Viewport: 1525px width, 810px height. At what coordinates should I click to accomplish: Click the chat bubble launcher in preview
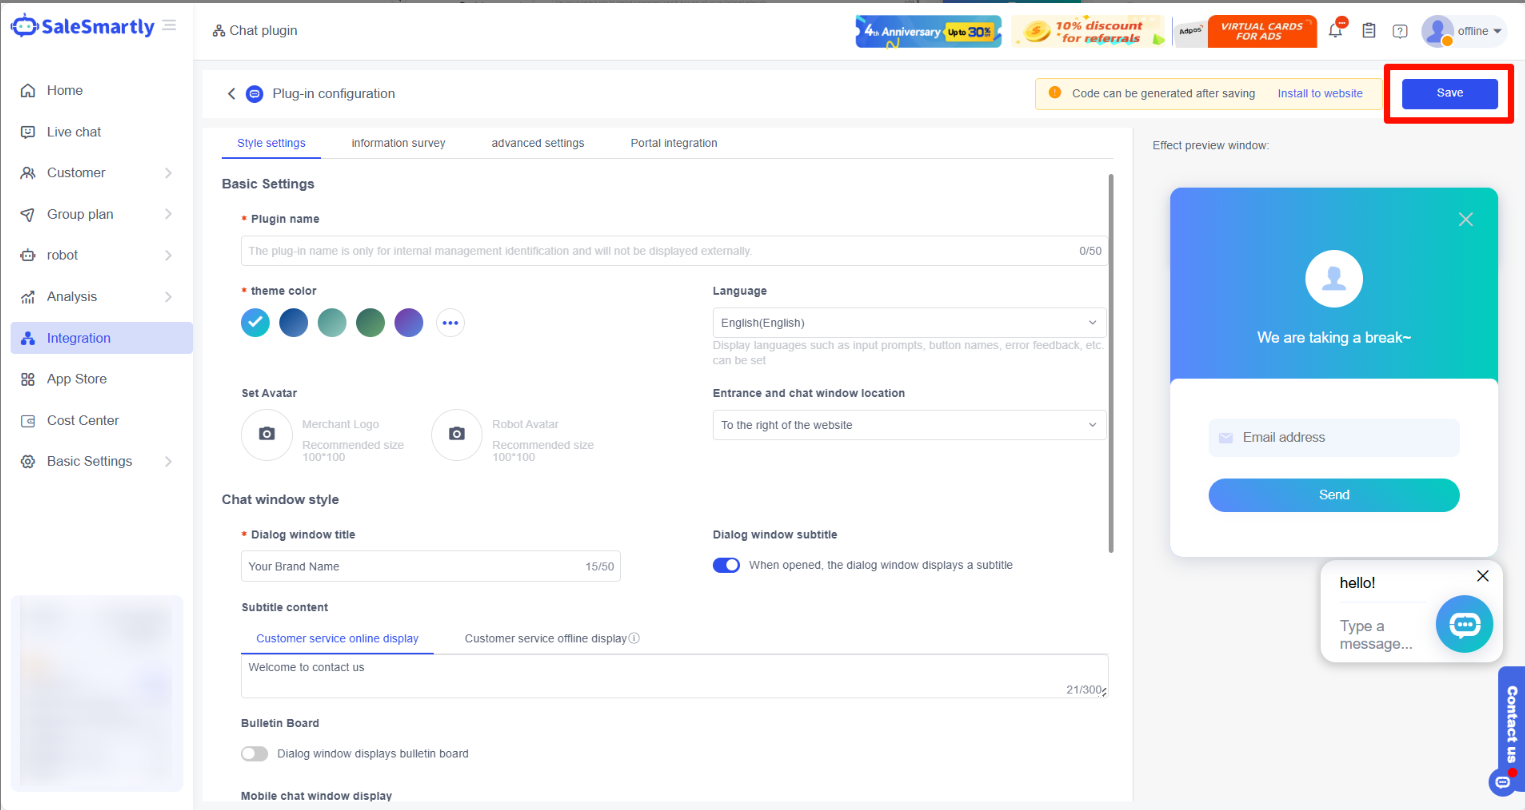point(1464,625)
